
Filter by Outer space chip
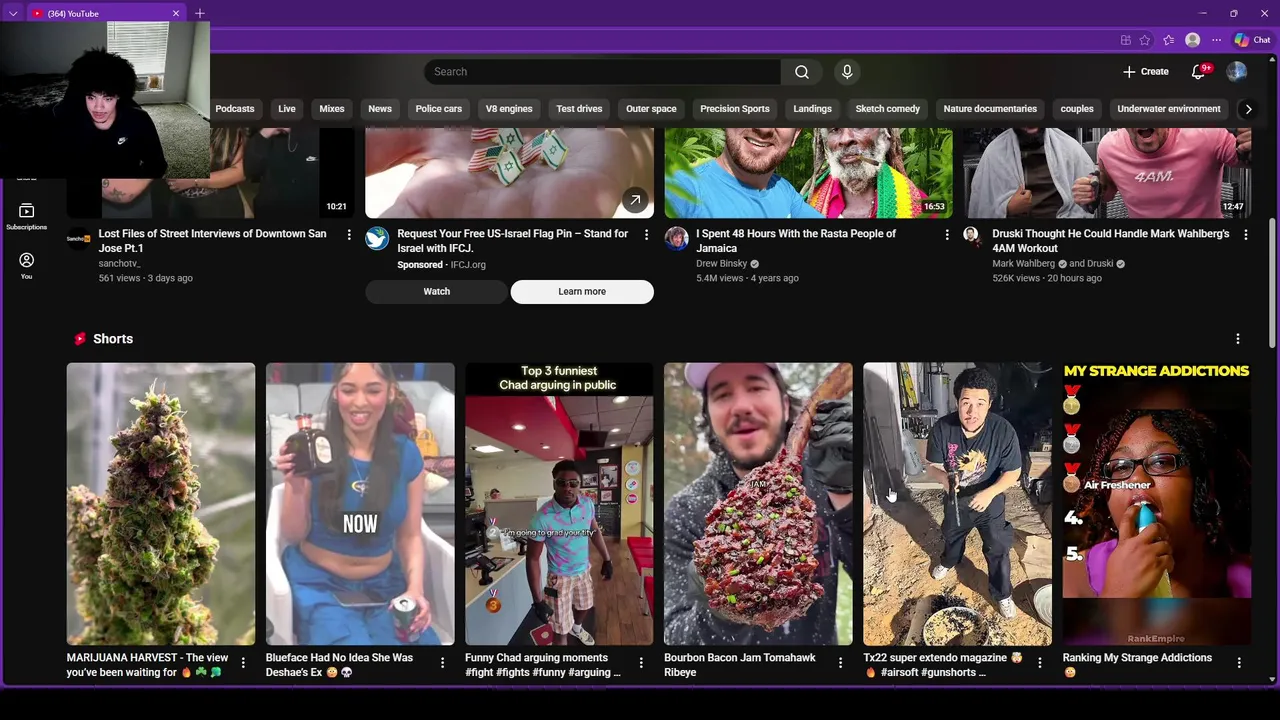[x=651, y=109]
